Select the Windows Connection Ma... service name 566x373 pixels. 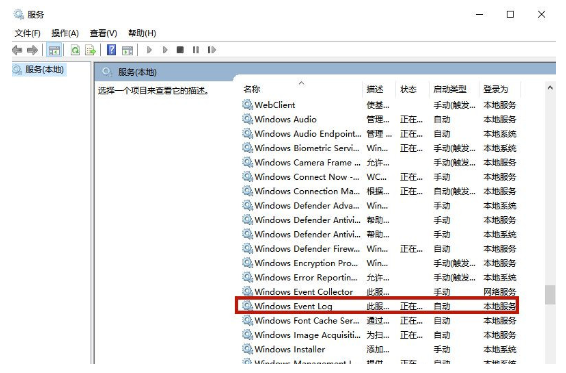(x=307, y=191)
